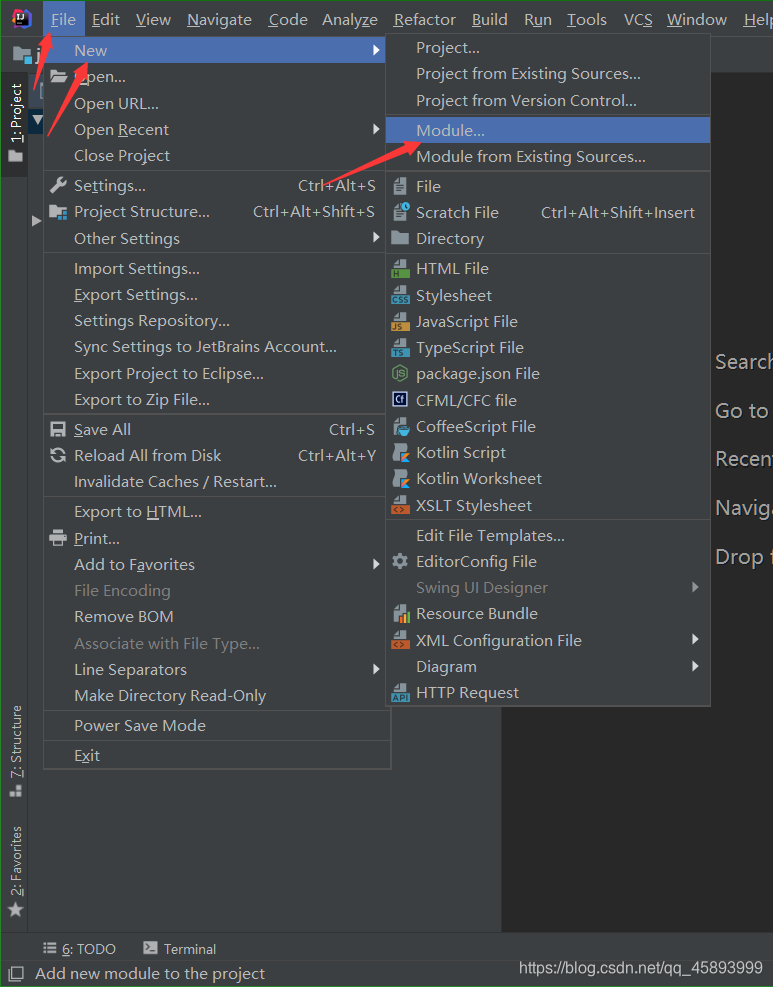Select Sync Settings to JetBrains Account...
773x987 pixels.
(x=215, y=347)
